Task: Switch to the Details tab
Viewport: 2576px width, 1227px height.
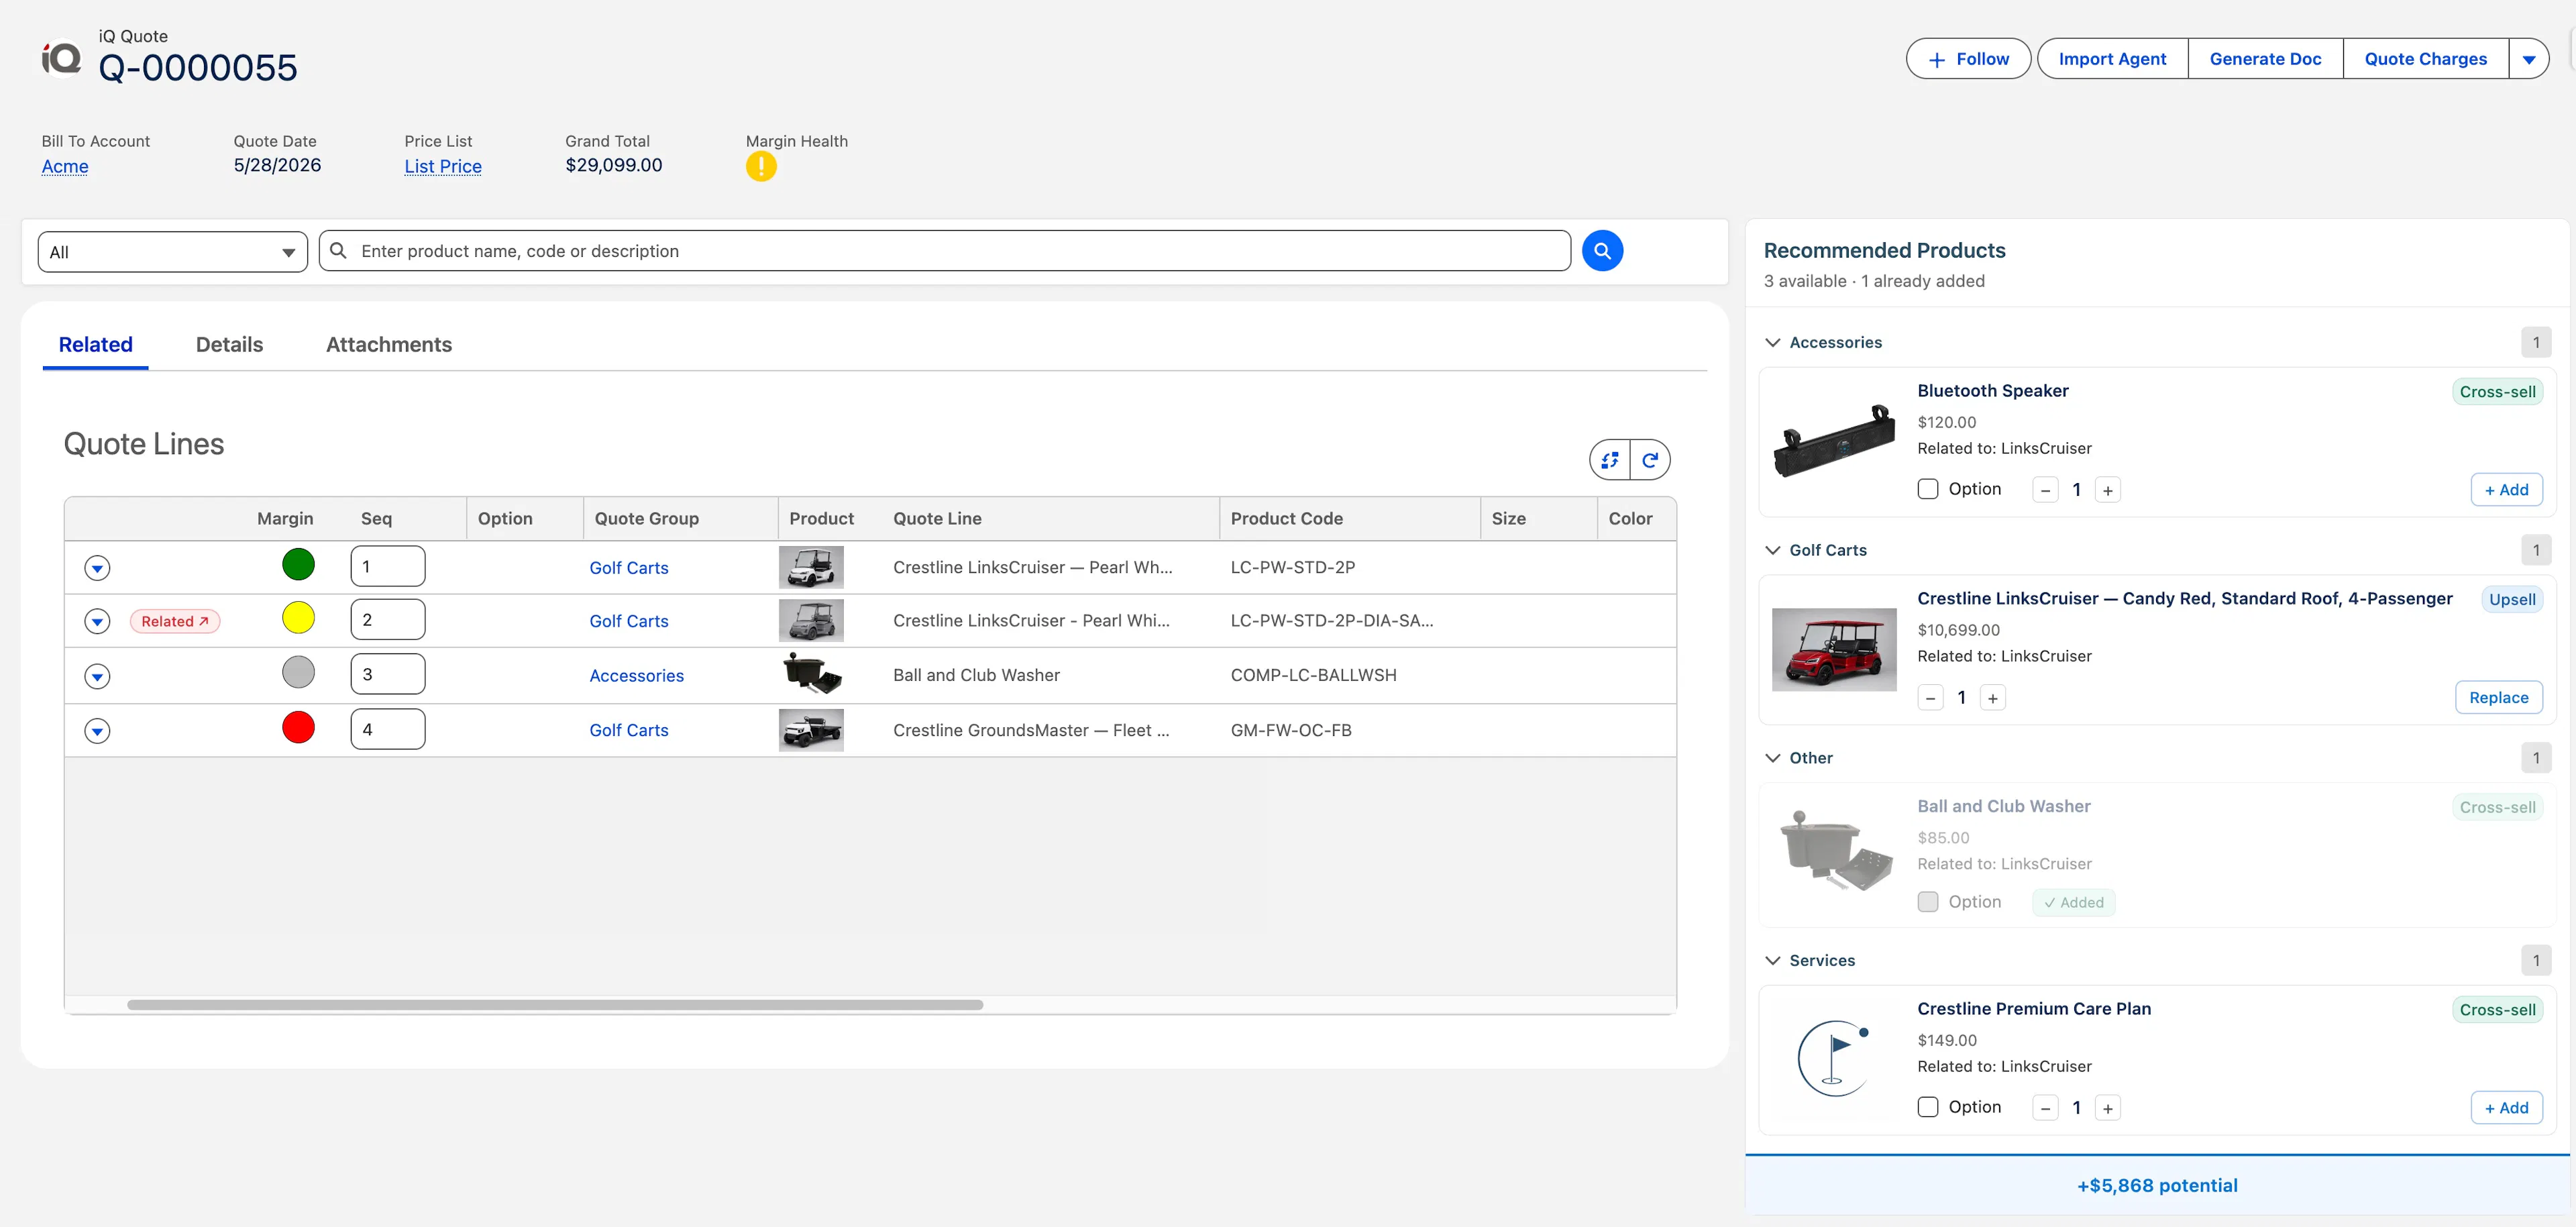Action: click(229, 345)
